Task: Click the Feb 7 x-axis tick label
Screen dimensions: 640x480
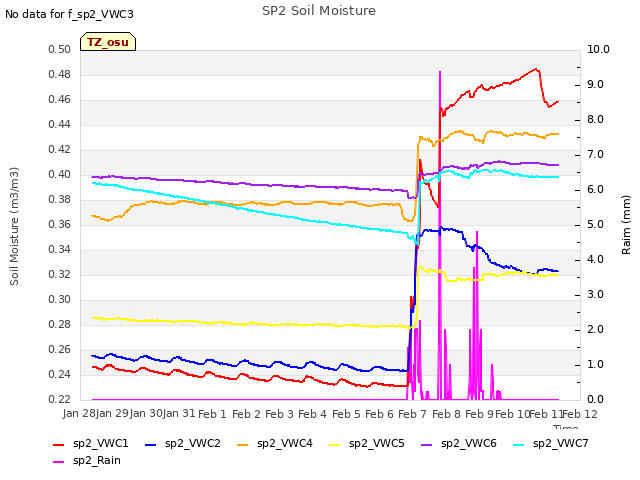Action: [412, 414]
